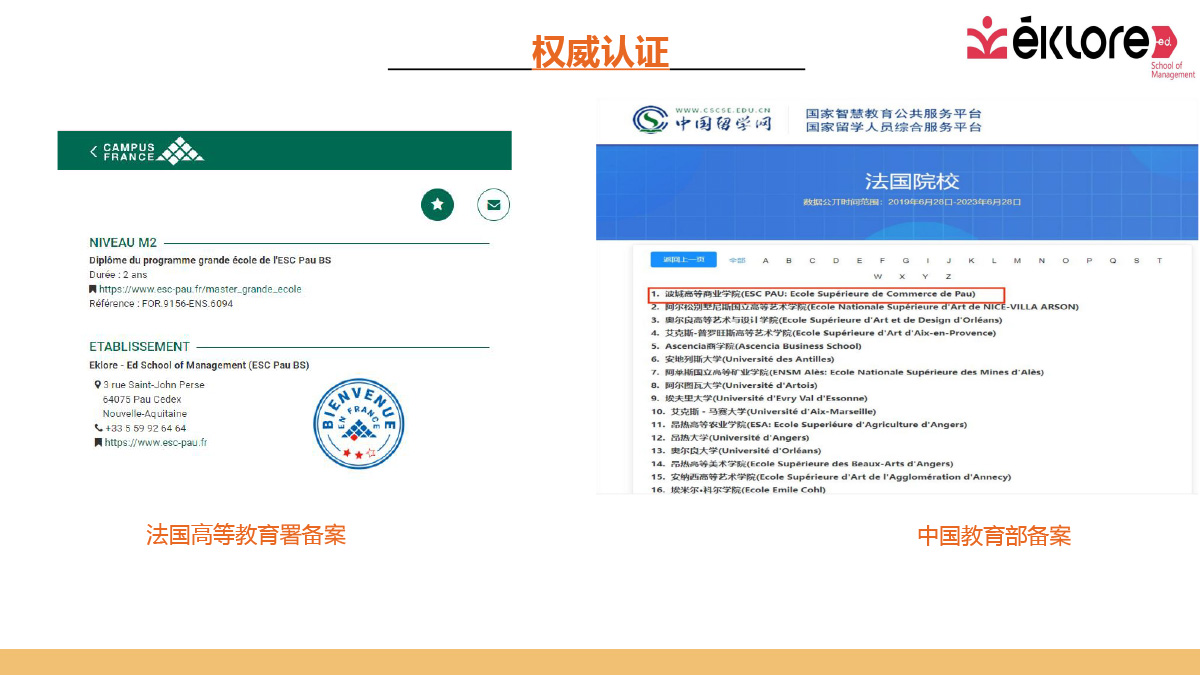Filter schools by letter A
The width and height of the screenshot is (1200, 675).
click(766, 260)
